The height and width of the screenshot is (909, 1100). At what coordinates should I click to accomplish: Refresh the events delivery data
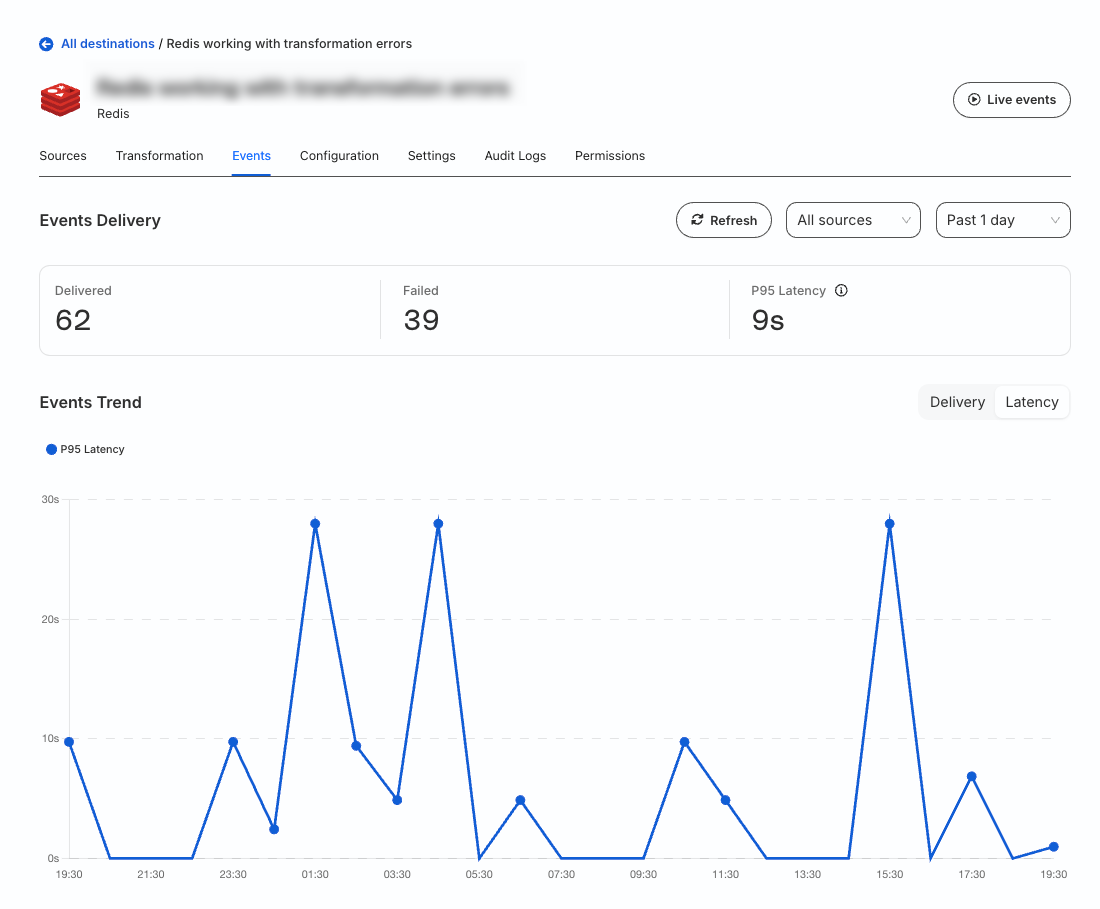pos(724,220)
